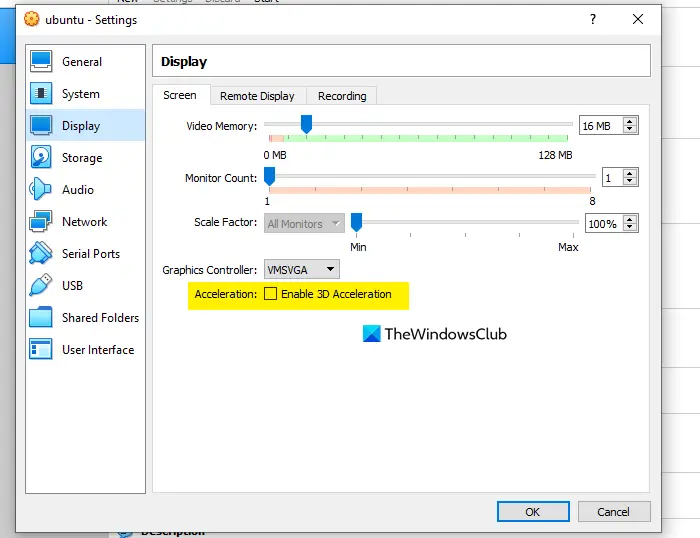Click the Monitor Count value field
The height and width of the screenshot is (538, 700).
tap(612, 177)
